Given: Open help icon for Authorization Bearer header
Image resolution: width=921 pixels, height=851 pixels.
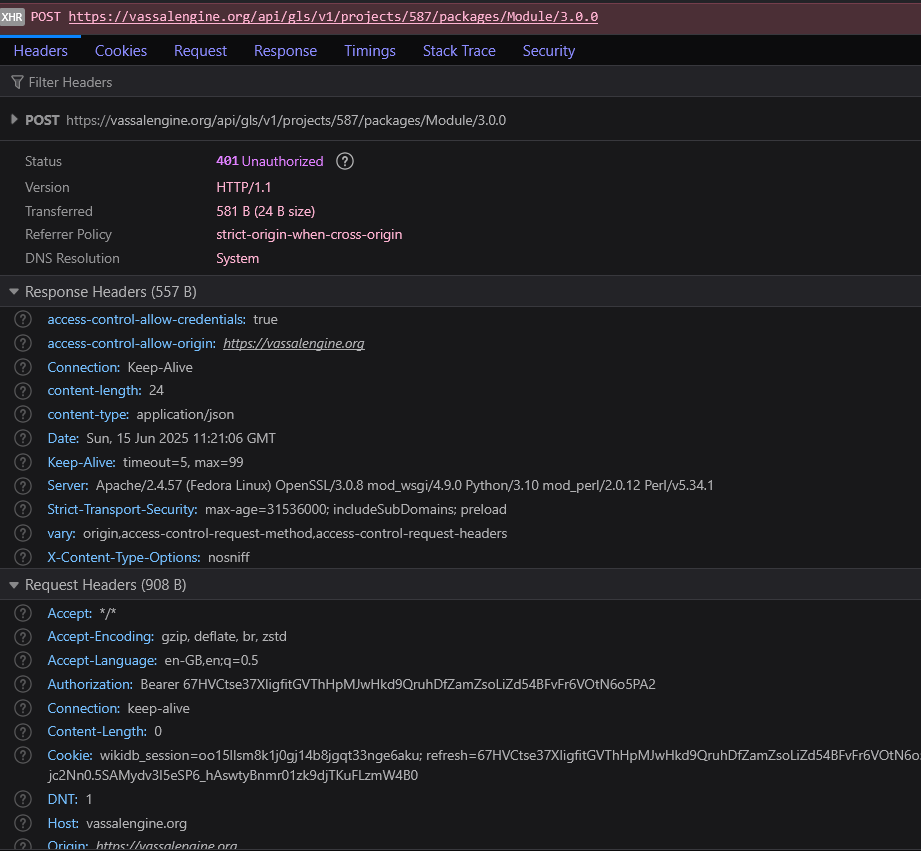Looking at the screenshot, I should tap(23, 684).
